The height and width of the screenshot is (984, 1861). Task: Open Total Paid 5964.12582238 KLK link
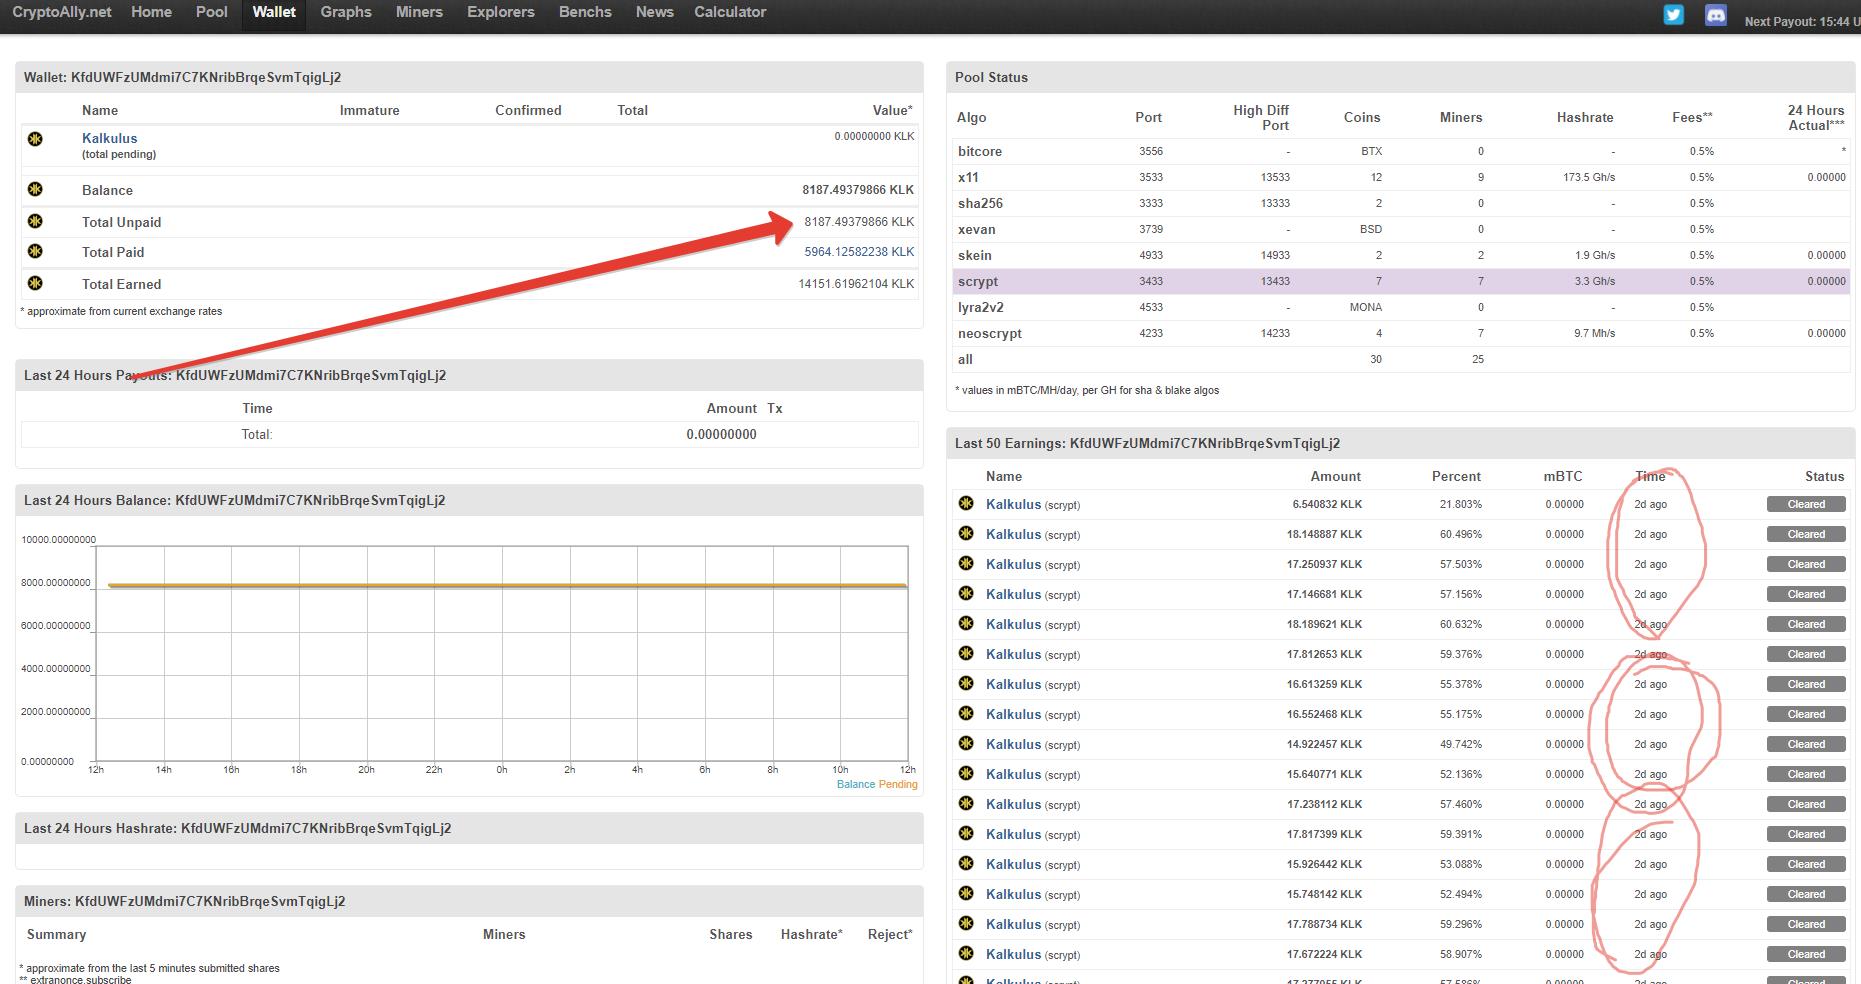pos(859,252)
